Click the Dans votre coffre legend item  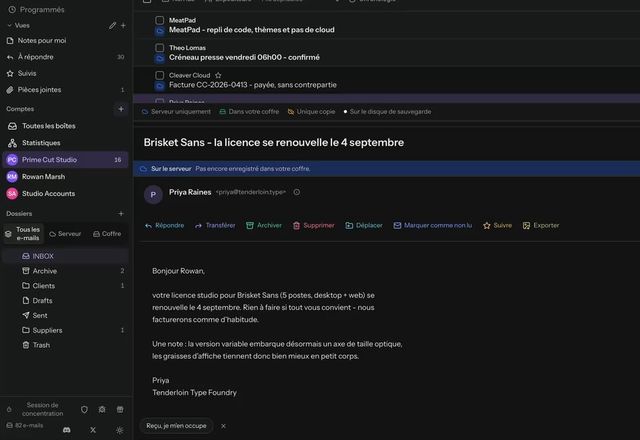tap(249, 111)
